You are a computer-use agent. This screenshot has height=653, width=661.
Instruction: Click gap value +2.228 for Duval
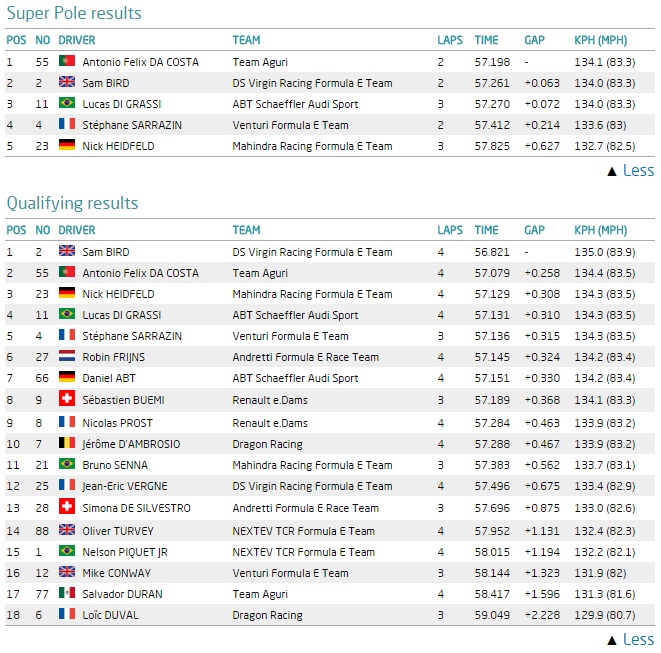coord(542,615)
